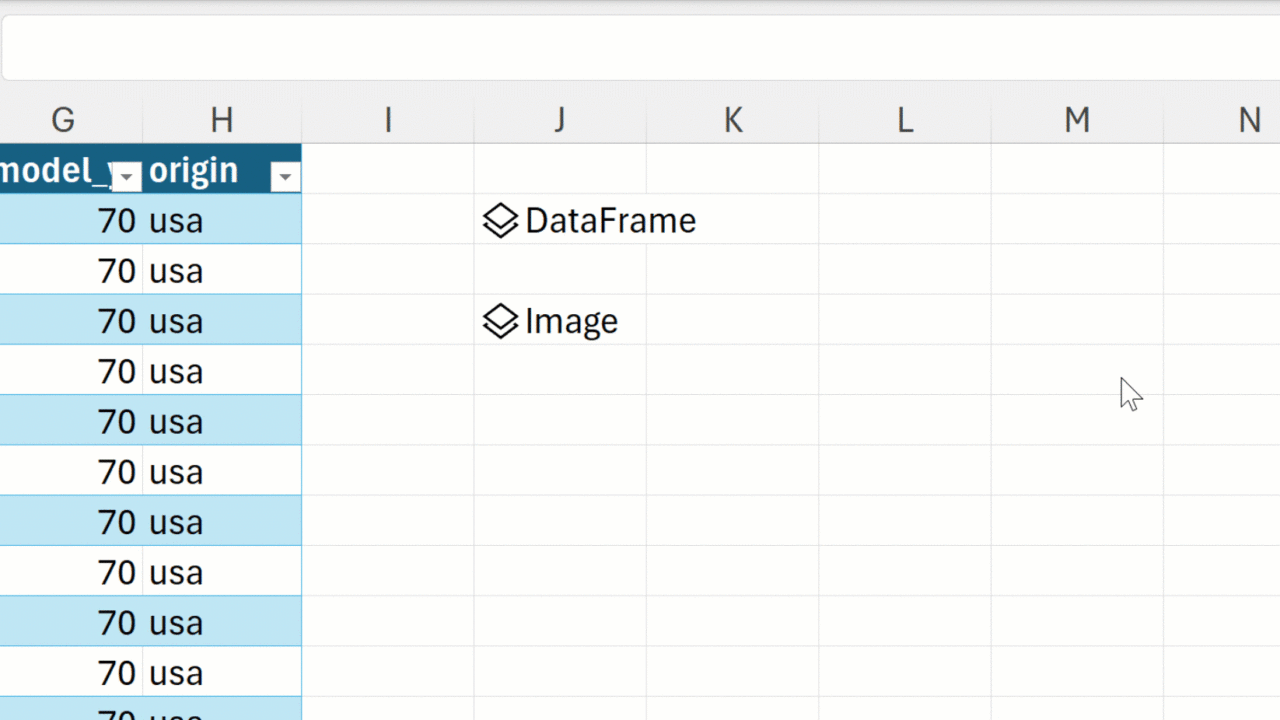Select empty column K cell beside DataFrame
The image size is (1280, 720).
733,221
